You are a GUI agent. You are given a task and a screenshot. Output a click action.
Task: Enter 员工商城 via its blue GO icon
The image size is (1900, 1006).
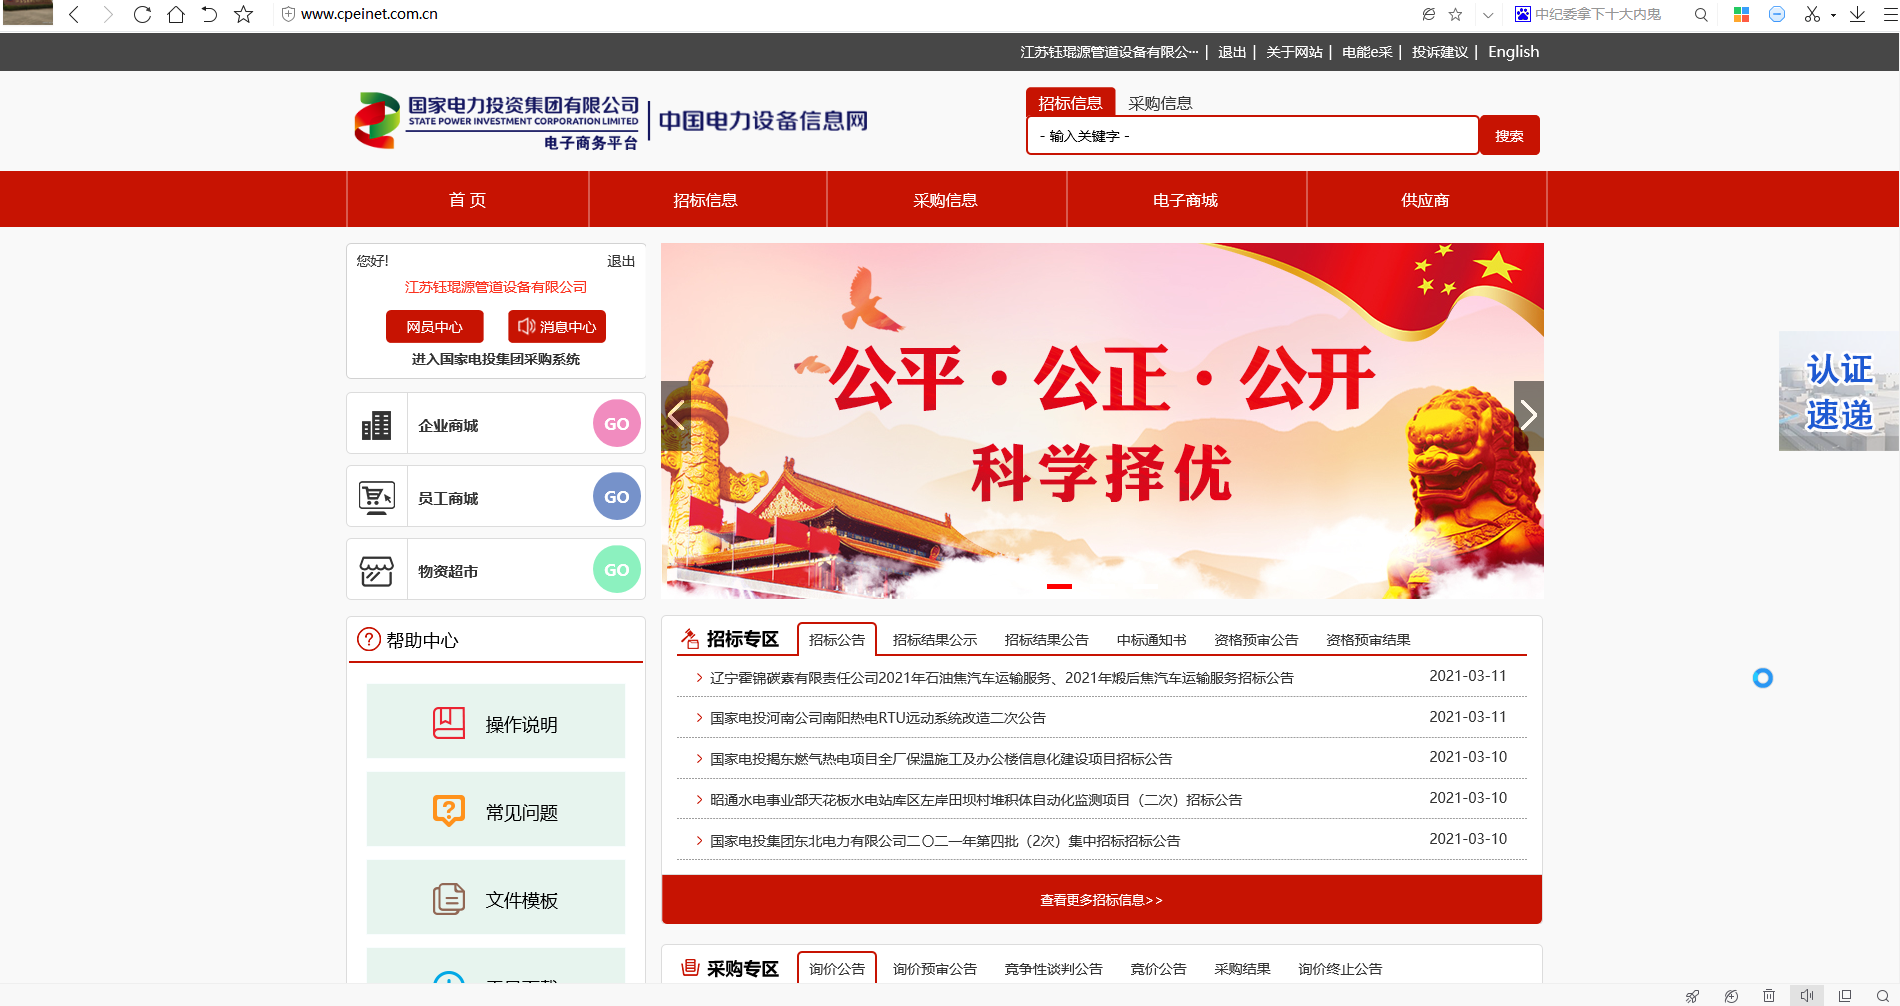click(616, 496)
